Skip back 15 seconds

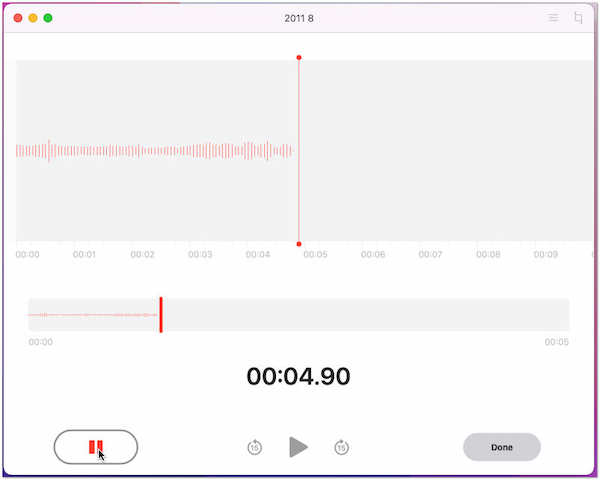[x=255, y=447]
